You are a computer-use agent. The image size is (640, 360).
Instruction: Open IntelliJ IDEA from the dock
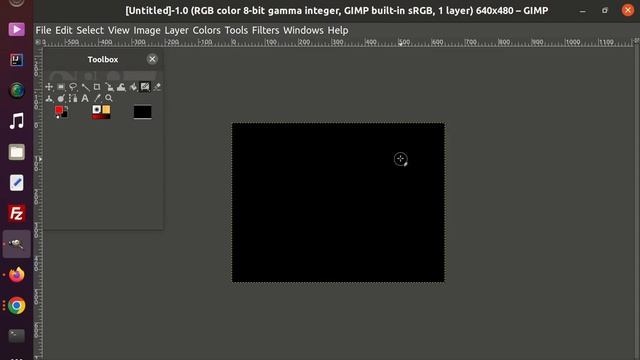pos(17,60)
